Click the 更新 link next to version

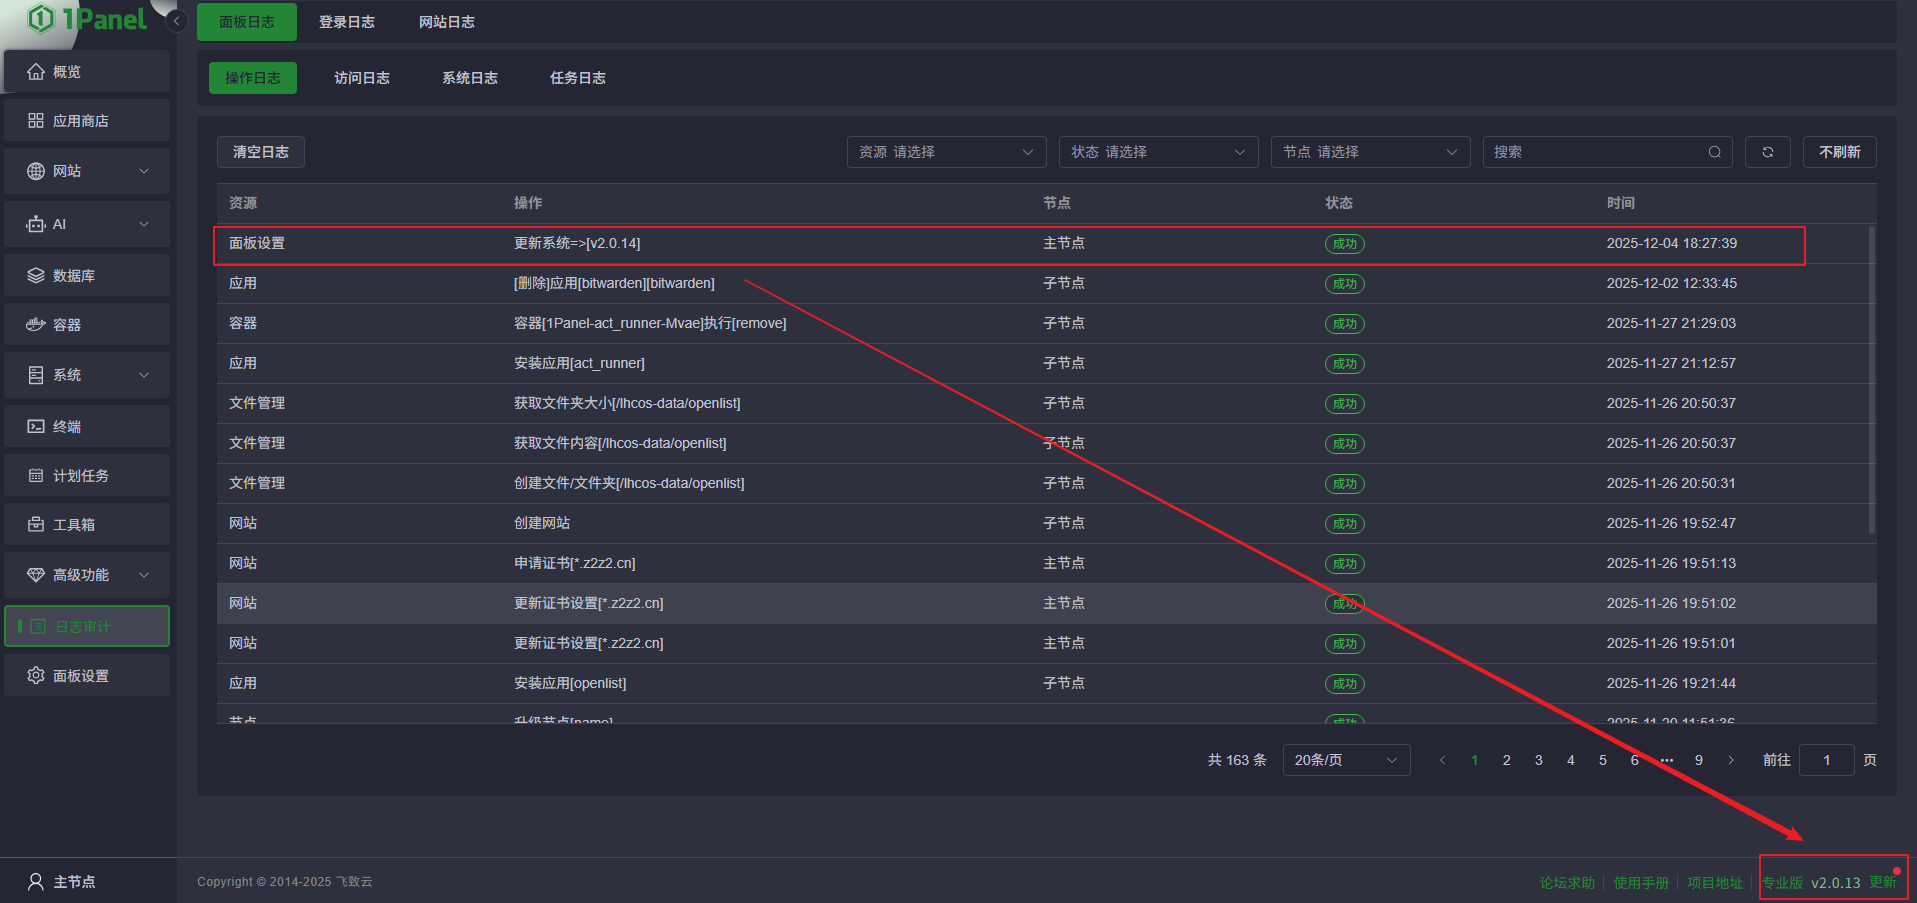click(x=1882, y=882)
